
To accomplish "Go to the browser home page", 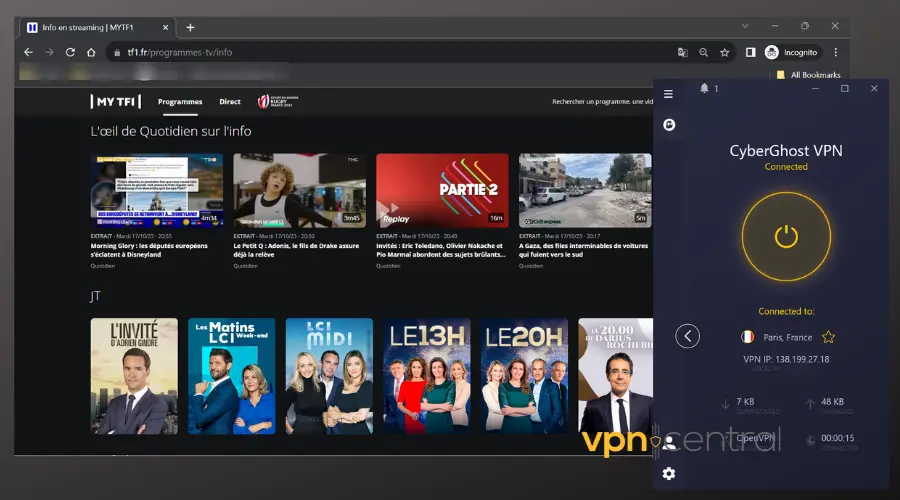I will 91,52.
